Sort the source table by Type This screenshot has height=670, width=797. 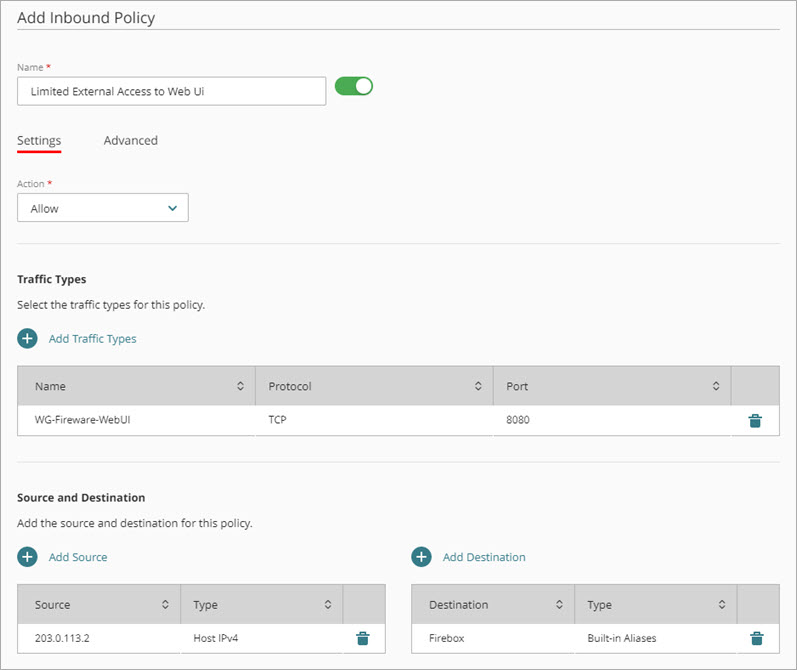coord(328,605)
